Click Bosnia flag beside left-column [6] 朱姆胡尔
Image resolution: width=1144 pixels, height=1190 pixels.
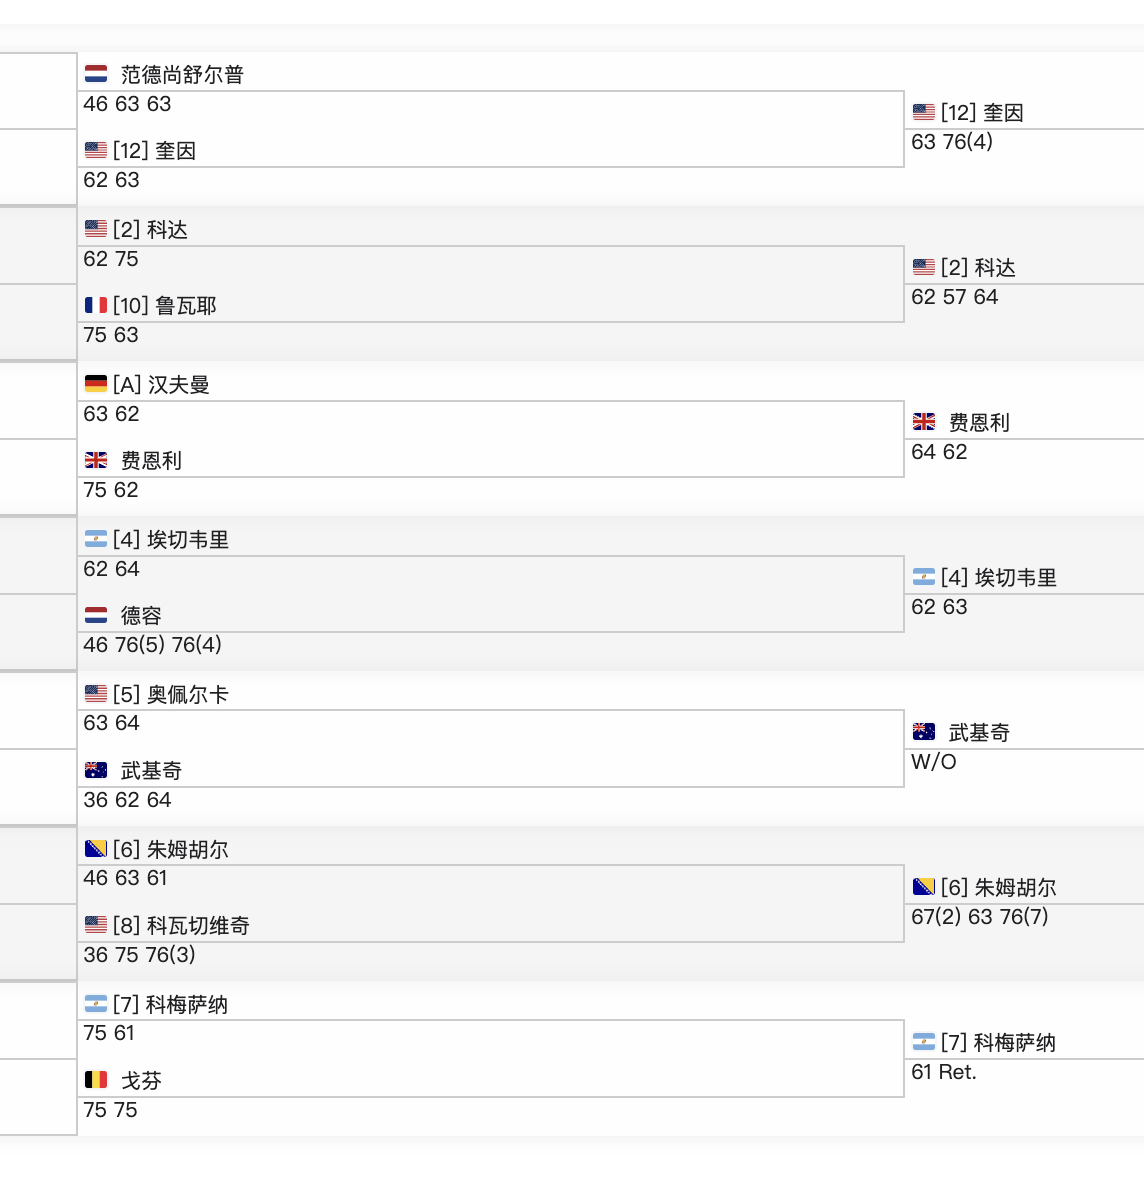coord(96,849)
